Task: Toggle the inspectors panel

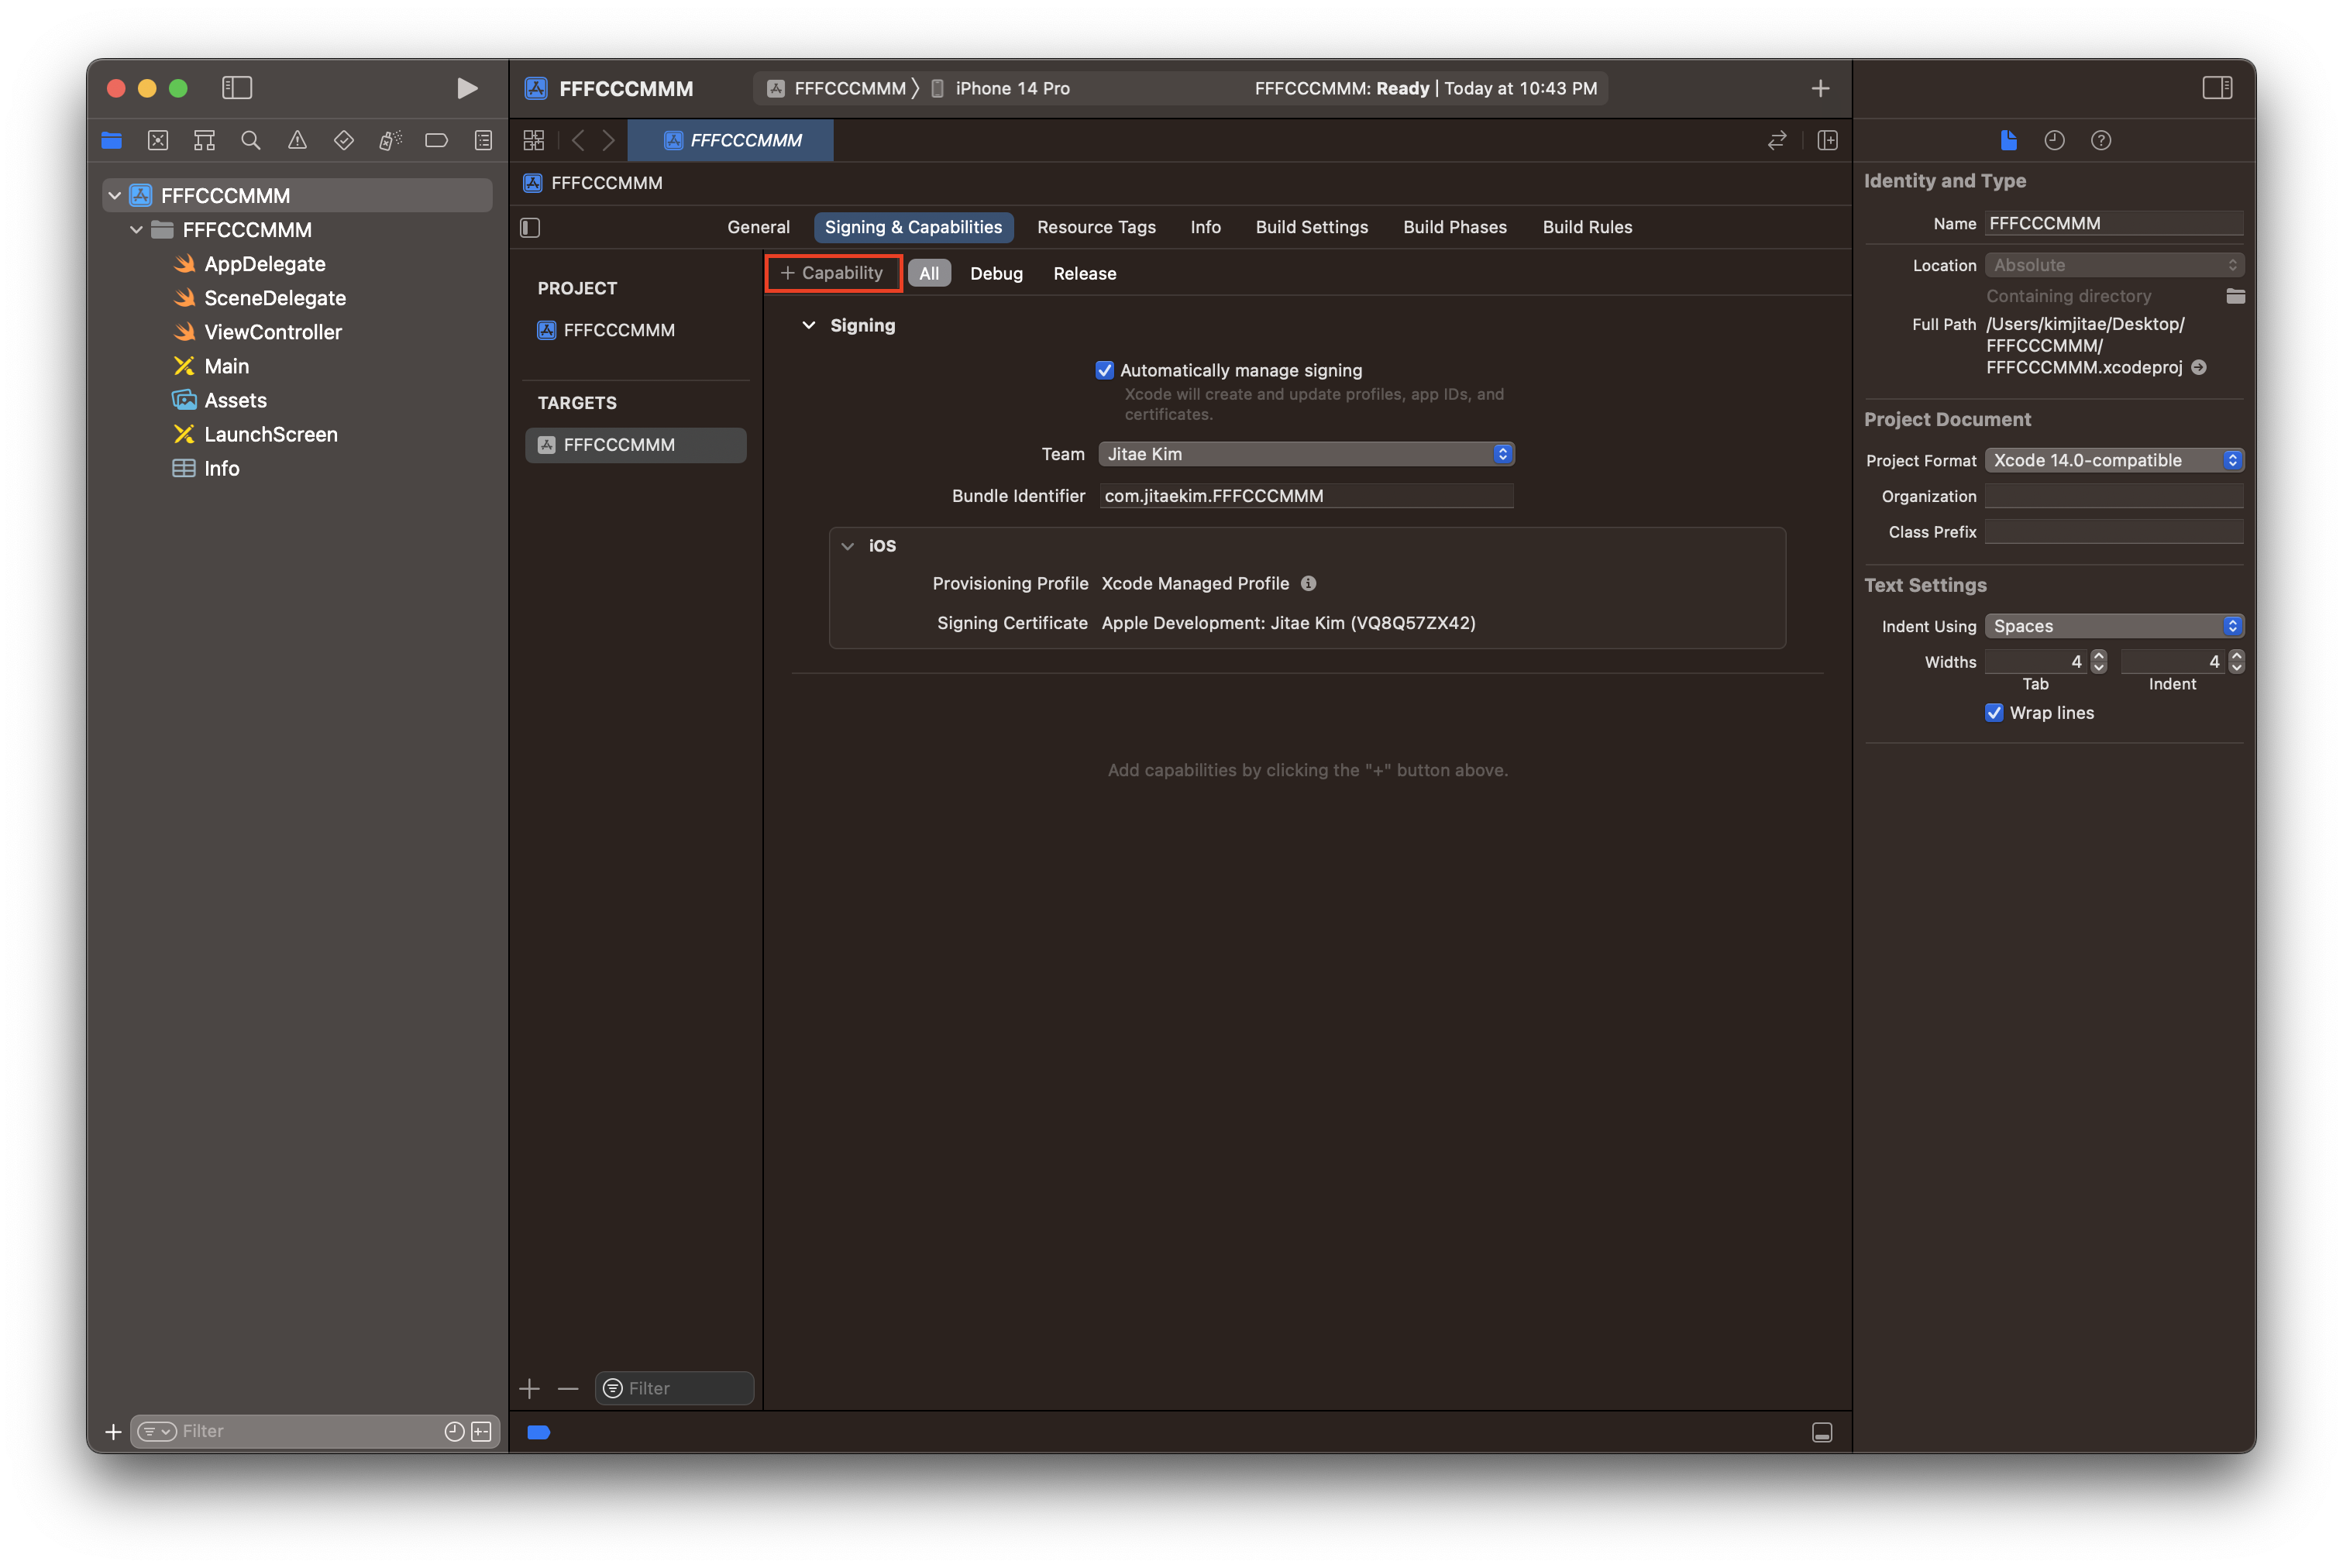Action: tap(2217, 88)
